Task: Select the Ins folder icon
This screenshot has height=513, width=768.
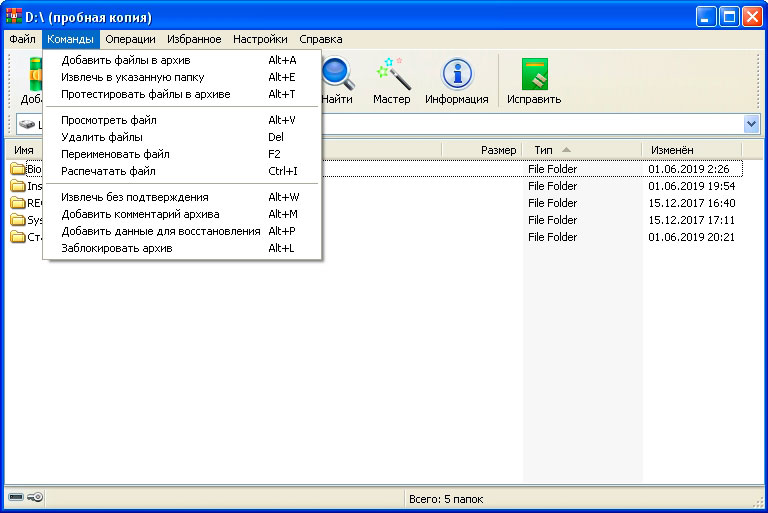Action: point(18,186)
